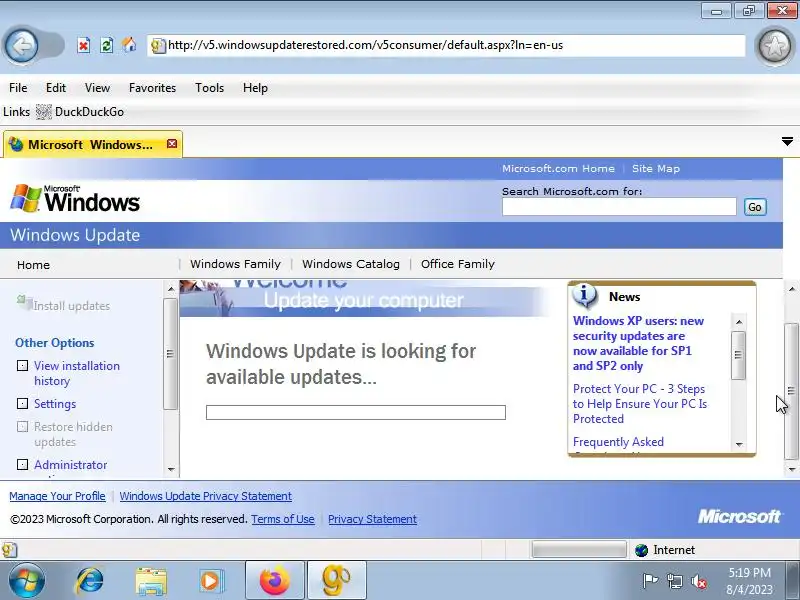
Task: Click the update search progress bar
Action: point(356,412)
